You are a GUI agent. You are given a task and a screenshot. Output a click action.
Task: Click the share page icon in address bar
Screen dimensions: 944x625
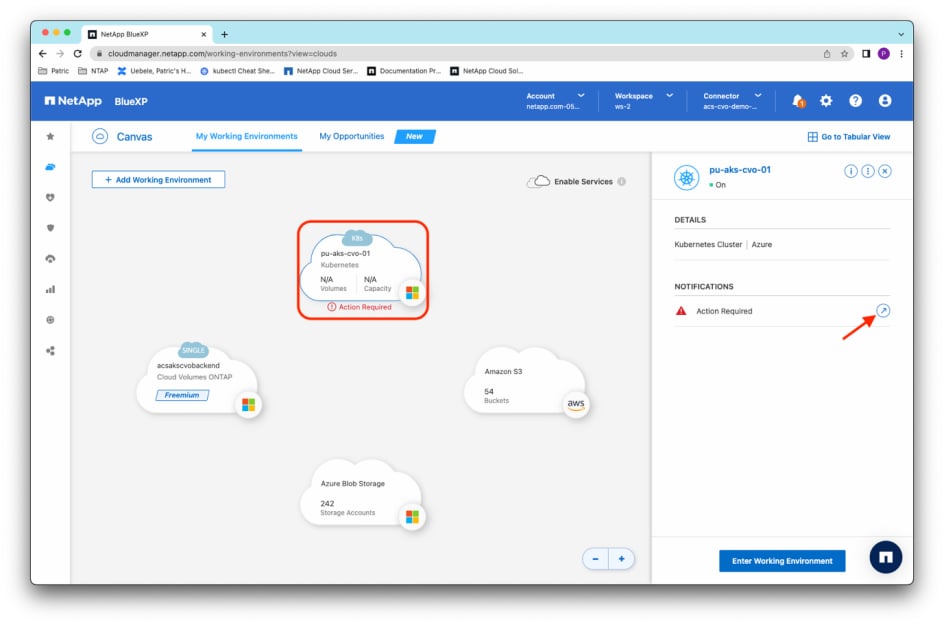click(x=827, y=54)
